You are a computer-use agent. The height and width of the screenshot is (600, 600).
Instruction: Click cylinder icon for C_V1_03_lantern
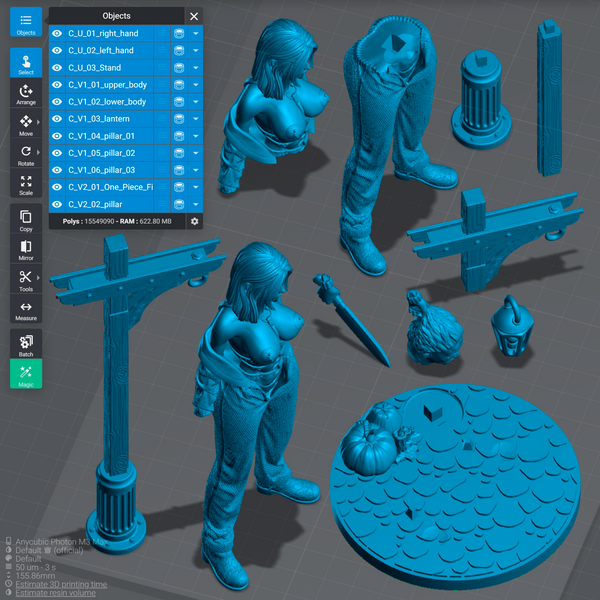179,119
